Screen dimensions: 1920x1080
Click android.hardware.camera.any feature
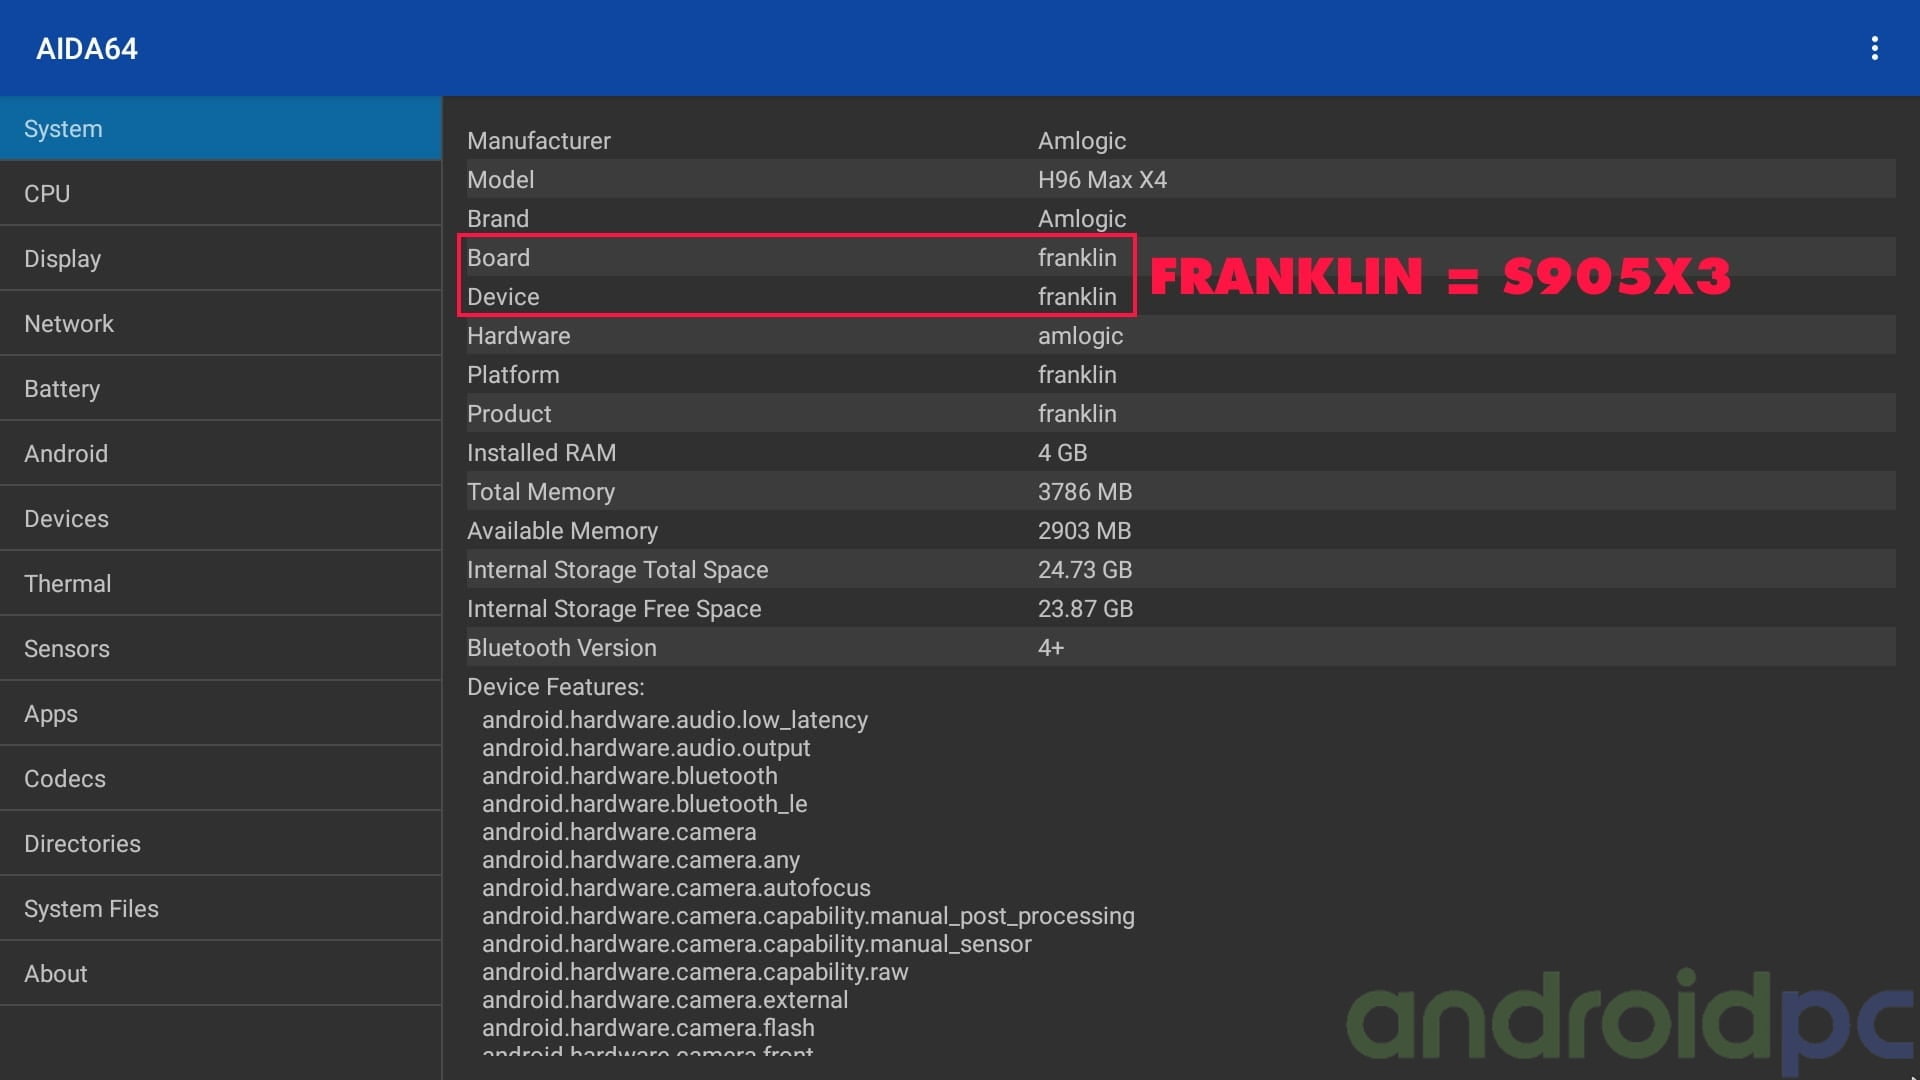pyautogui.click(x=641, y=860)
